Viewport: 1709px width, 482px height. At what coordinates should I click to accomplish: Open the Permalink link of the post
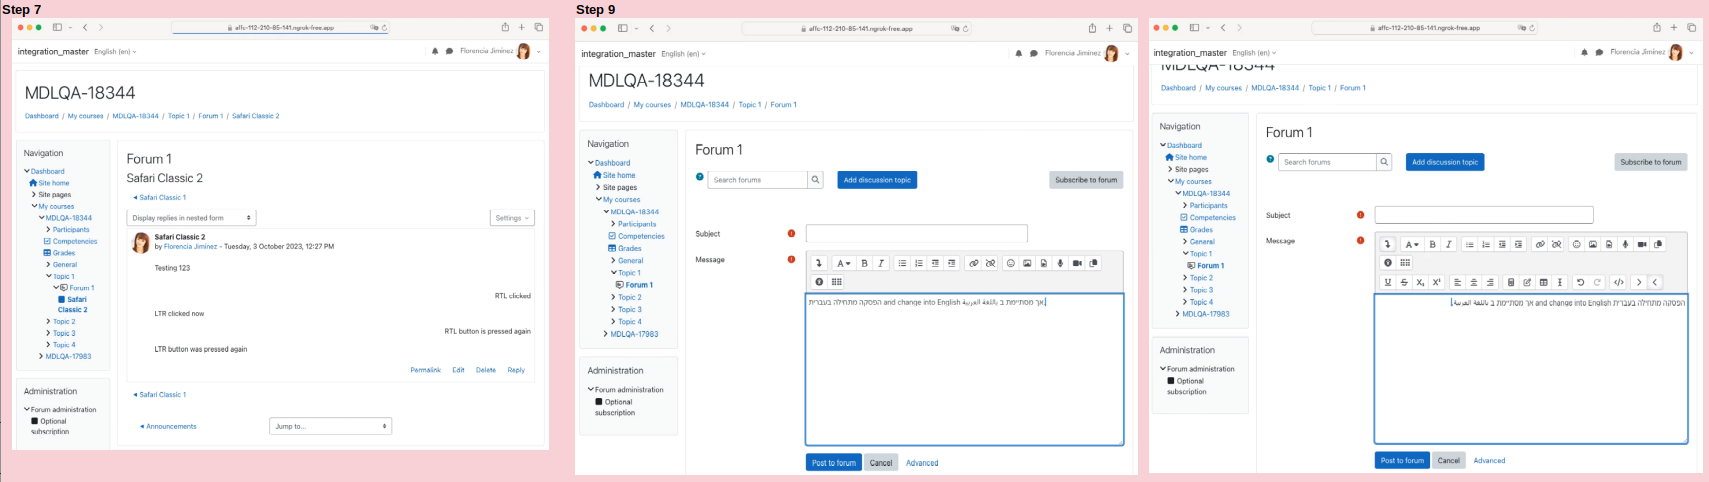click(x=425, y=370)
